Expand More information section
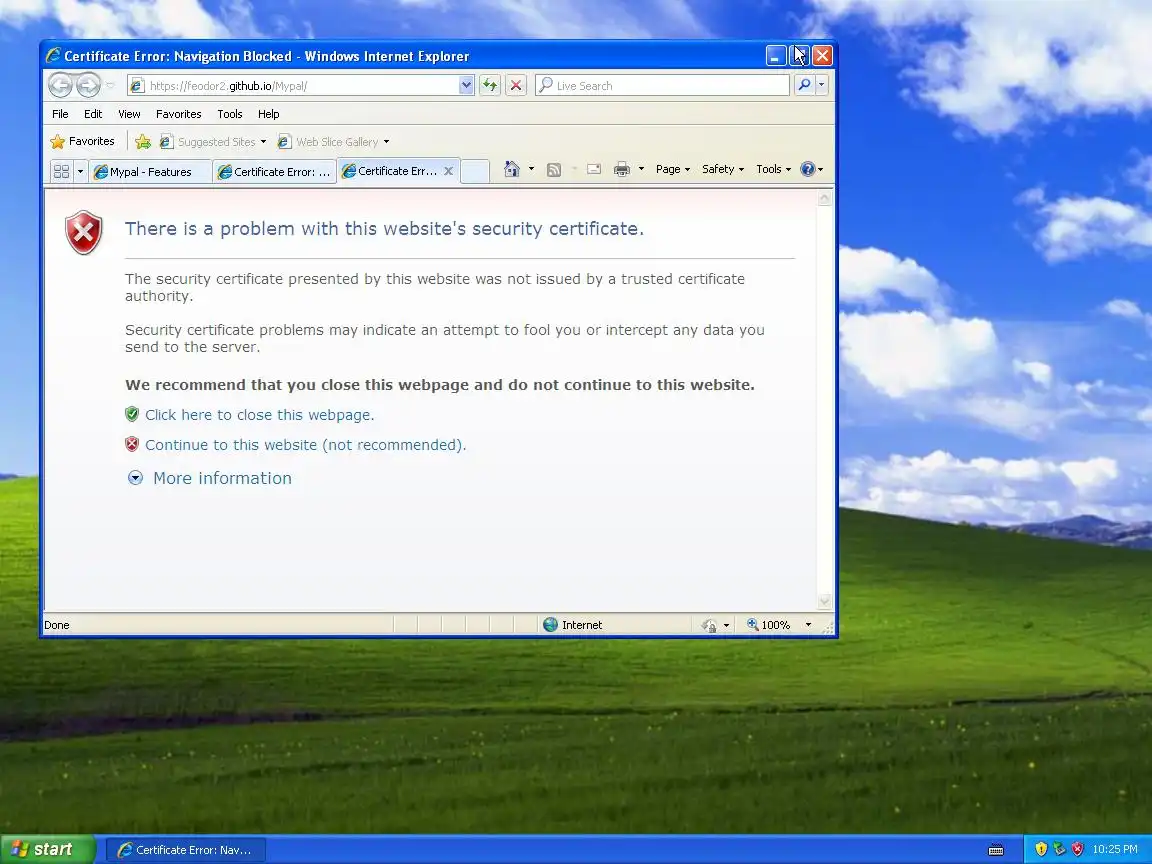Image resolution: width=1152 pixels, height=864 pixels. click(x=210, y=478)
